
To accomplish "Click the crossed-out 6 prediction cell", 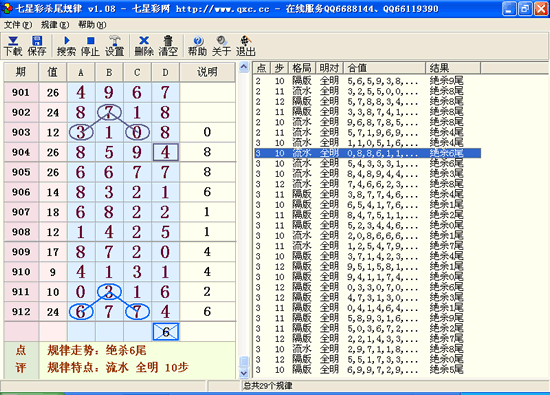I will (x=166, y=332).
